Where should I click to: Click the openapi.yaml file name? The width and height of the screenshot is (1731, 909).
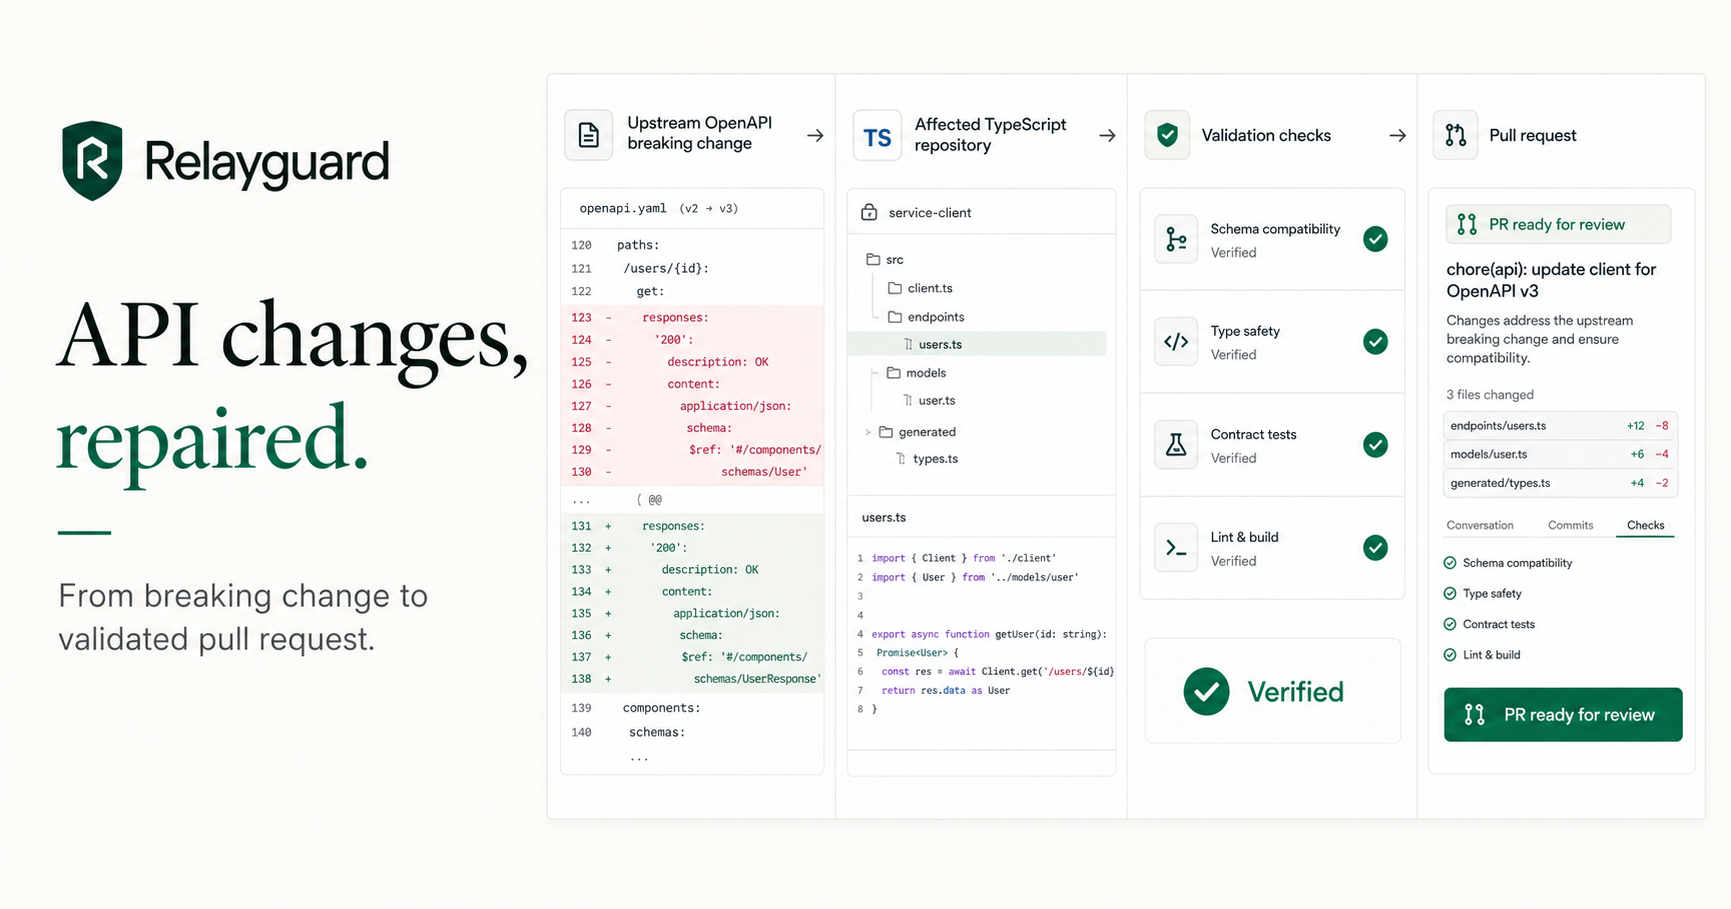623,208
